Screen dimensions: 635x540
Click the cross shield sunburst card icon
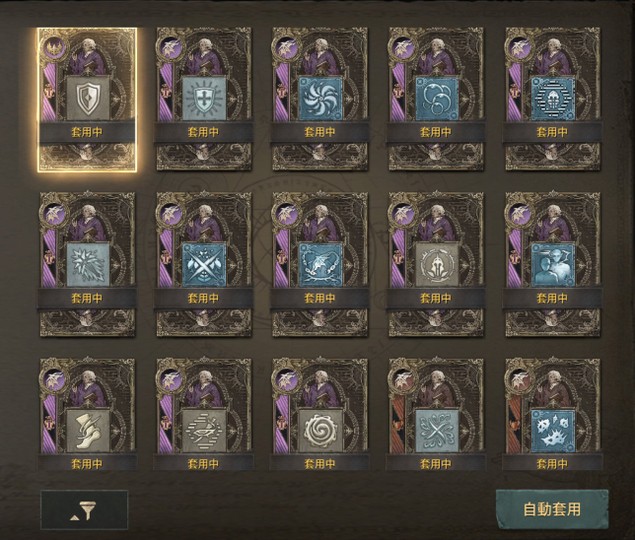203,99
